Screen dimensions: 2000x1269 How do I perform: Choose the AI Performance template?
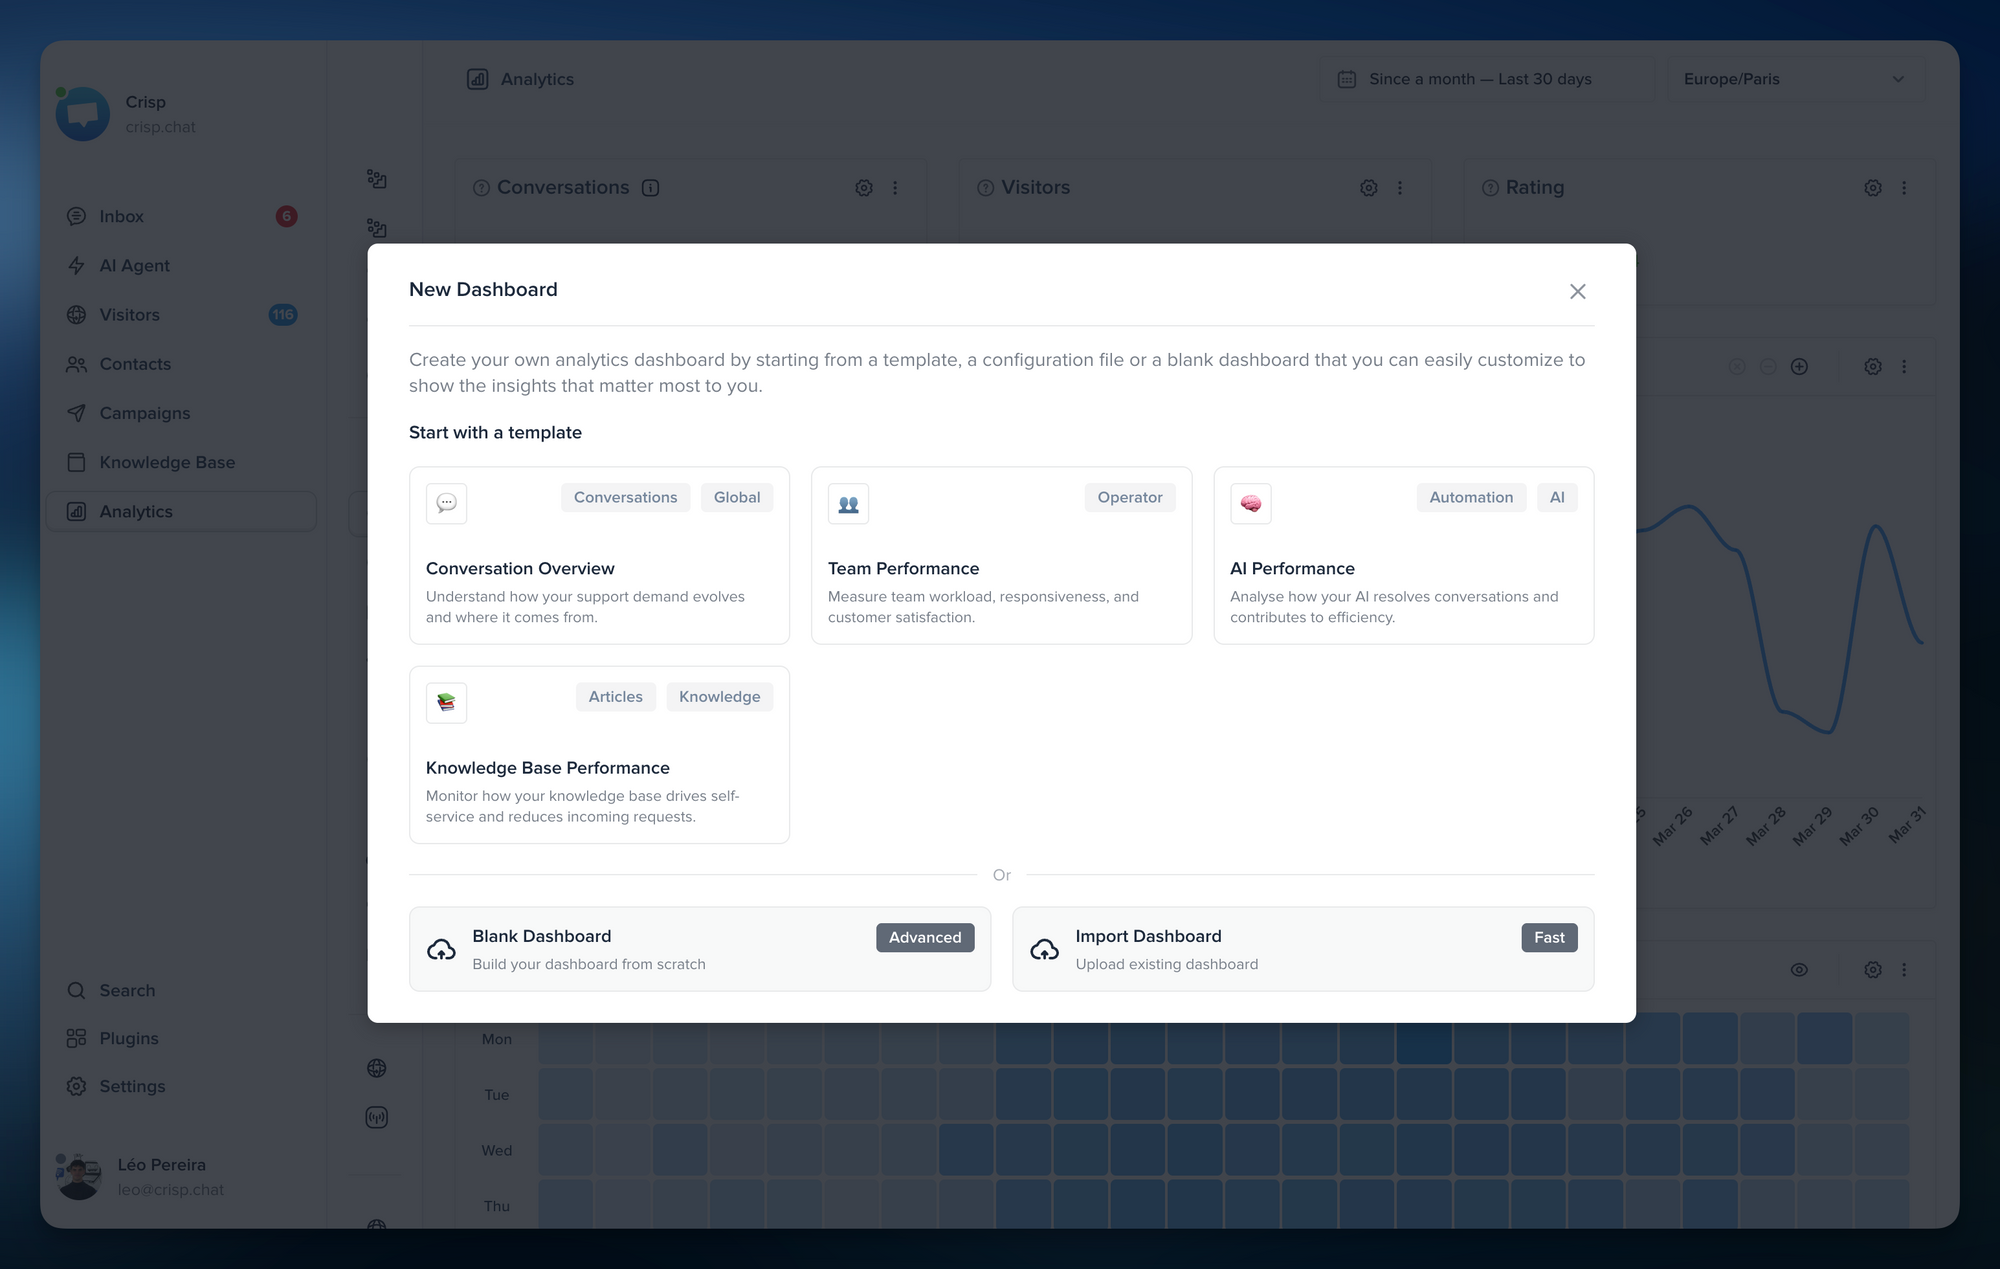click(x=1403, y=556)
